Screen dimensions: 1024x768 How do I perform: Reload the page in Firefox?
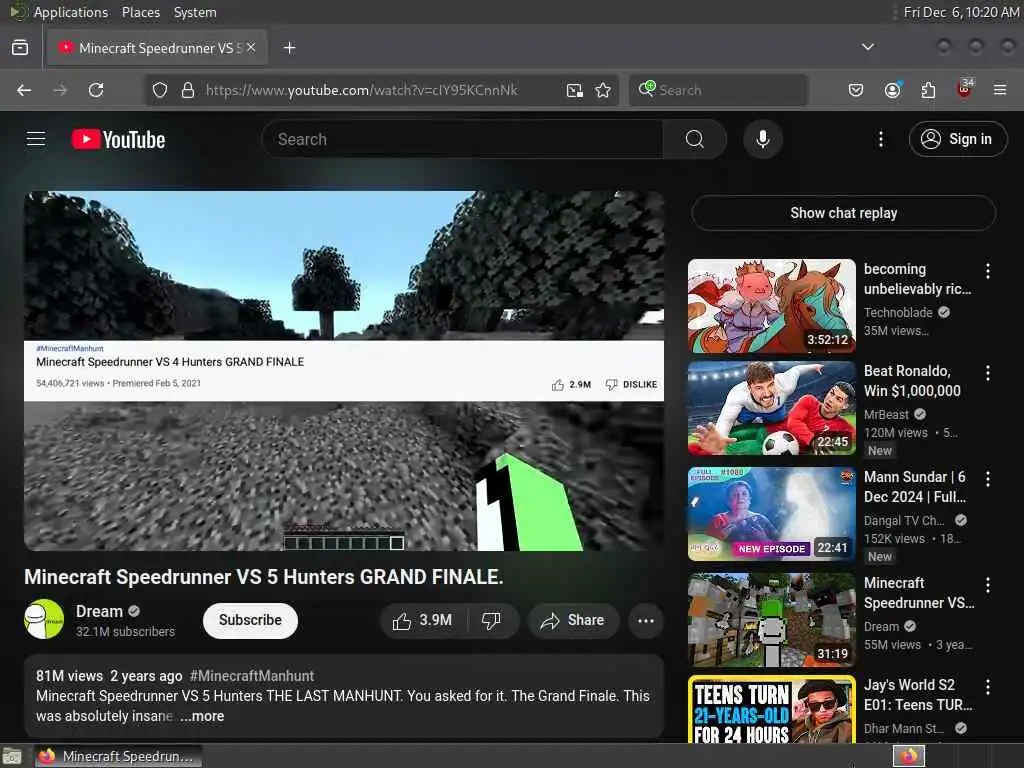point(96,90)
